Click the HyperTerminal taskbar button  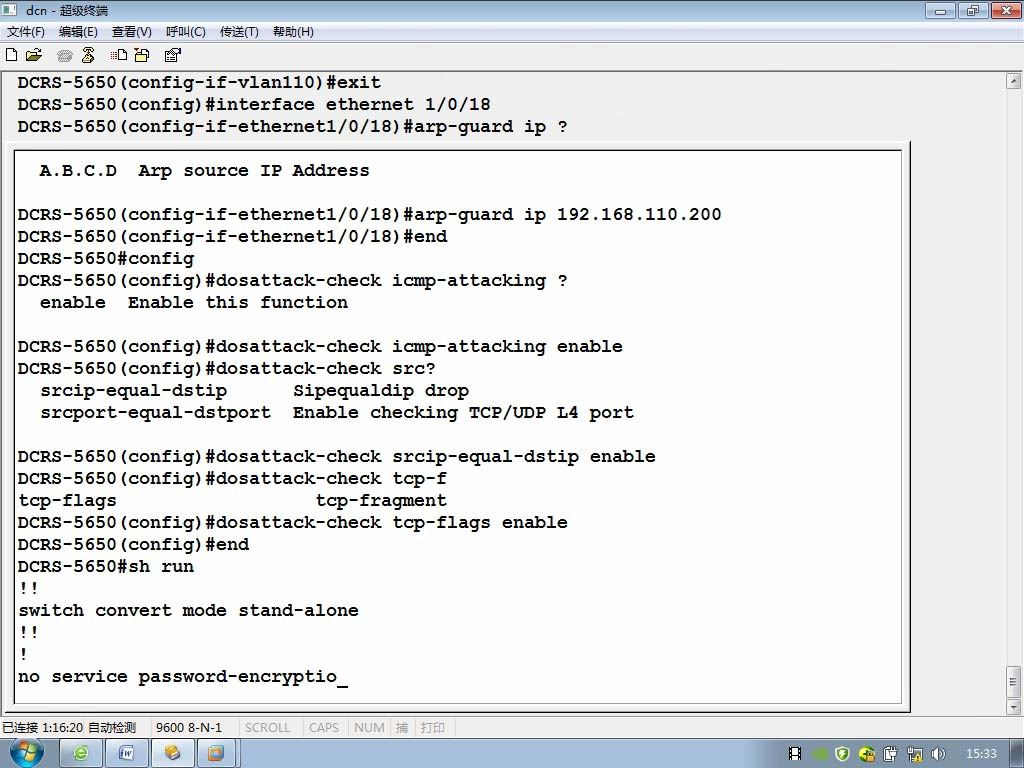tap(172, 754)
